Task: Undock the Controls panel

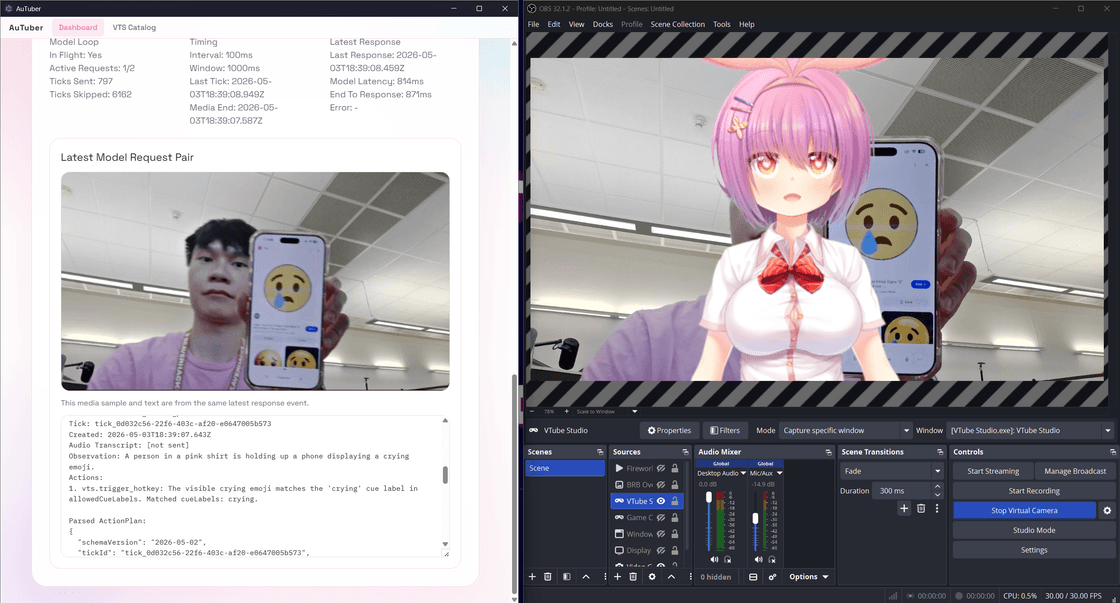Action: point(1112,452)
